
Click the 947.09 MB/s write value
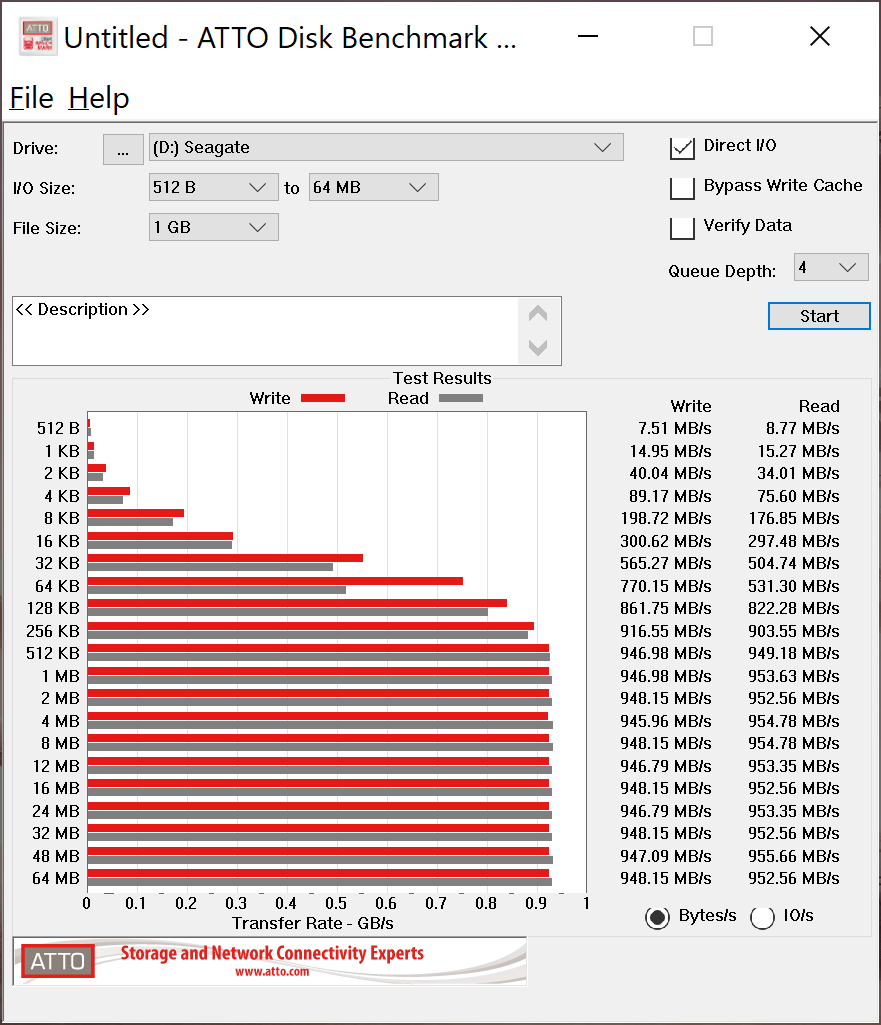pos(665,856)
